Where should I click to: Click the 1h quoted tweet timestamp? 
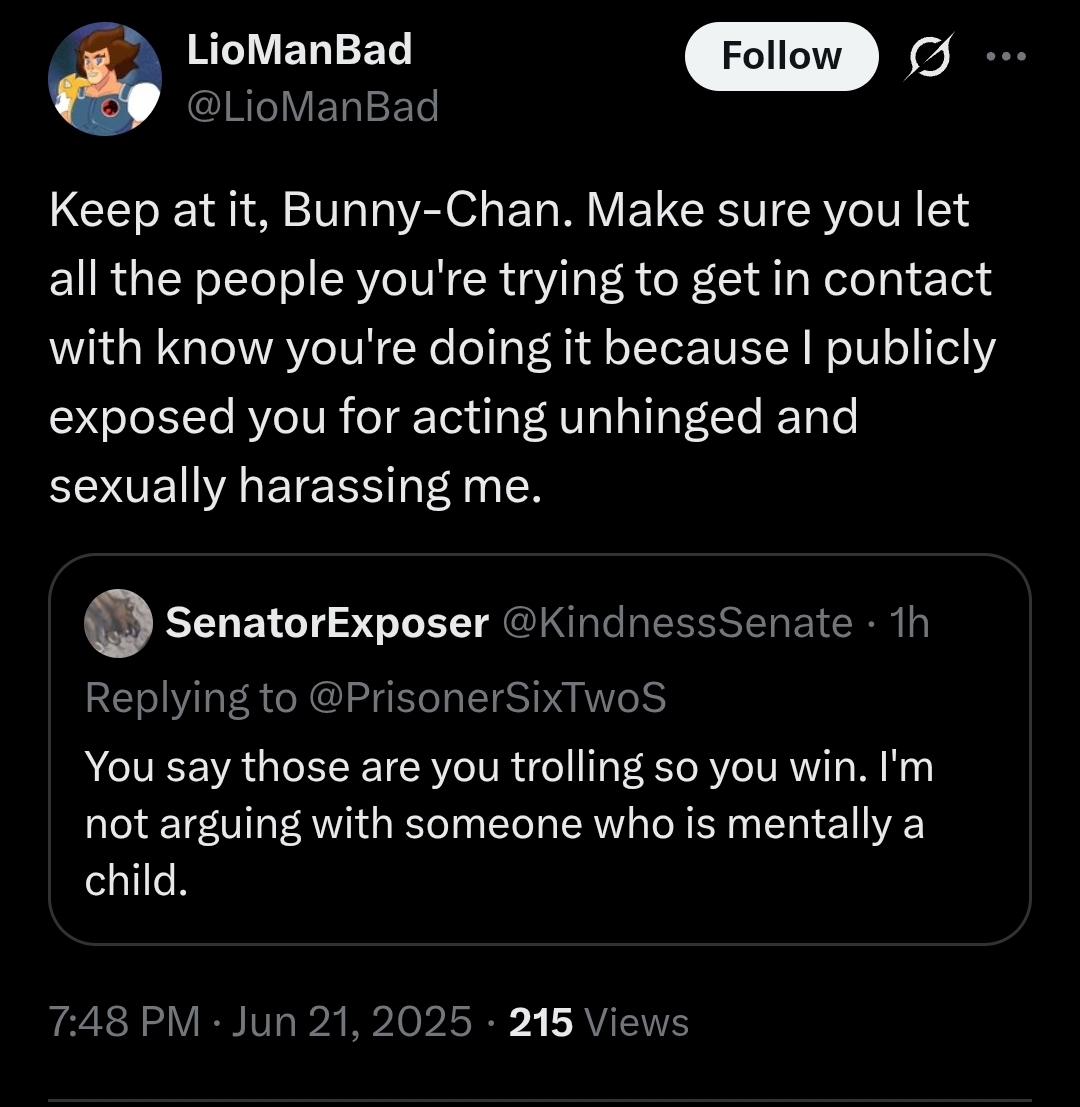click(x=909, y=623)
